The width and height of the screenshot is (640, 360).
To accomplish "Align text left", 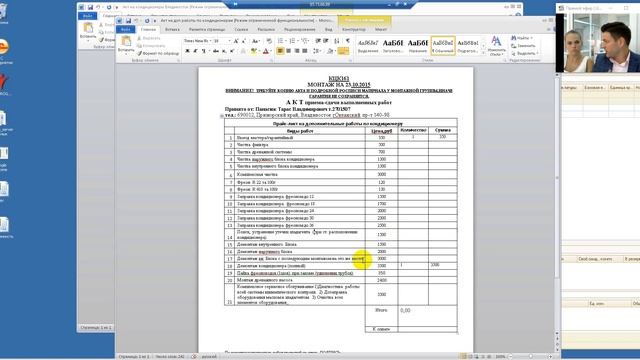I will point(280,51).
